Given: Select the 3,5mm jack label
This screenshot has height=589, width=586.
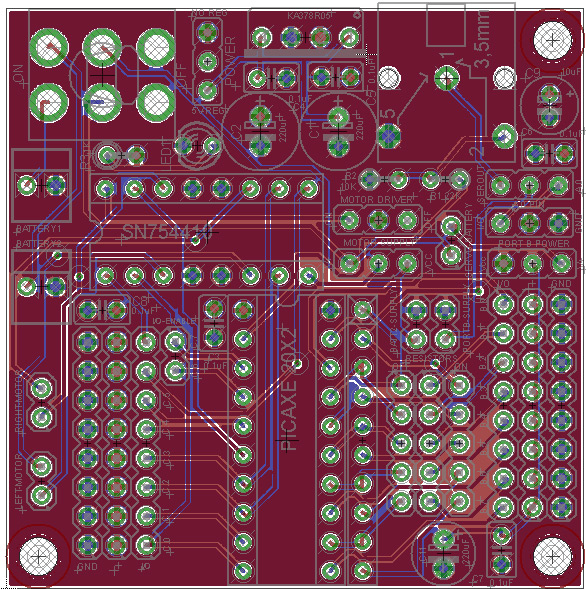Looking at the screenshot, I should click(482, 40).
